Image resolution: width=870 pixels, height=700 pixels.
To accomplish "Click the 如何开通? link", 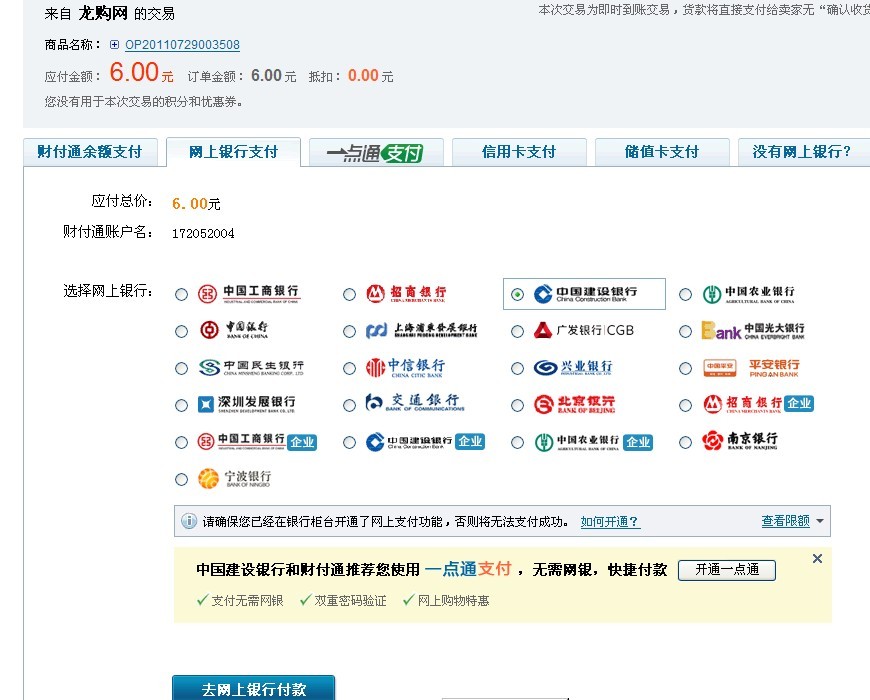I will (610, 521).
